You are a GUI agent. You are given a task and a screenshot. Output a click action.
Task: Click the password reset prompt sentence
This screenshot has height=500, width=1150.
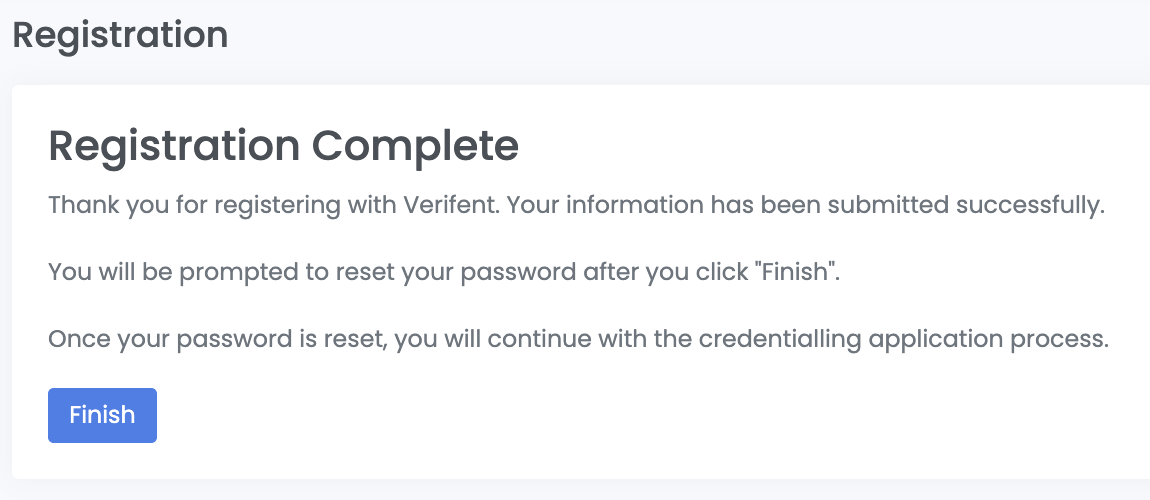tap(443, 272)
